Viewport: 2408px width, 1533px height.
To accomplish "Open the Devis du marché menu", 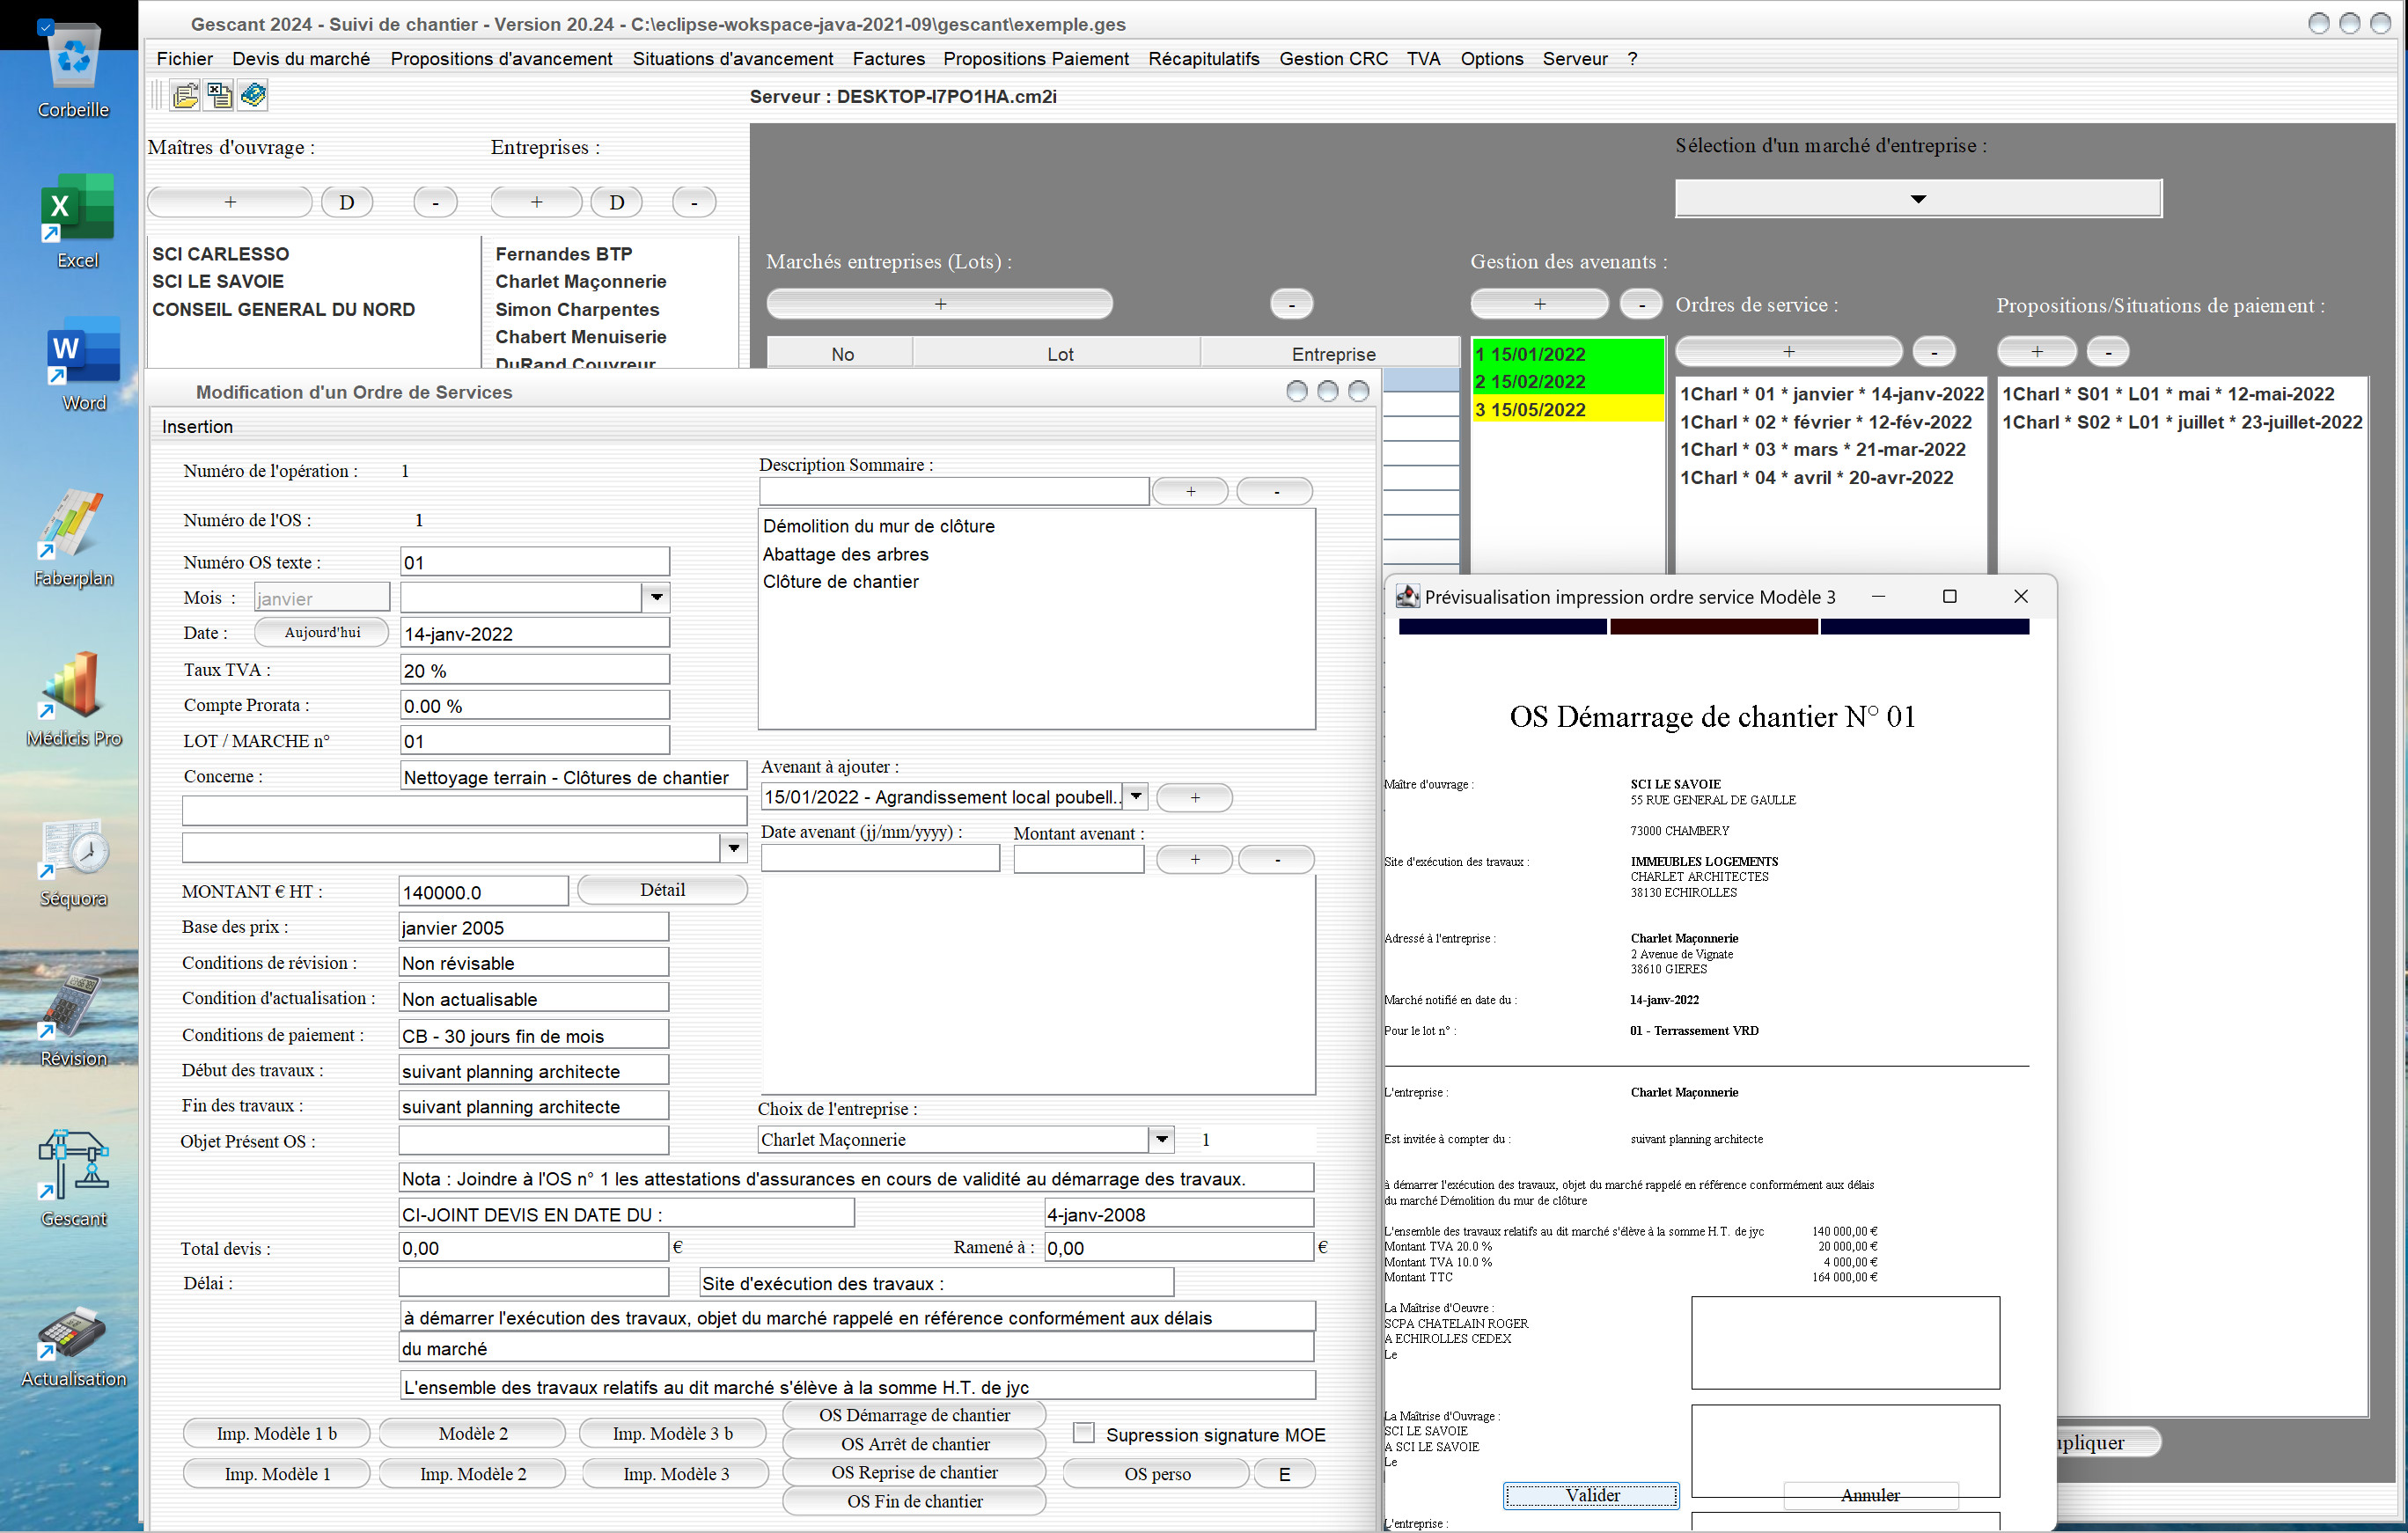I will (301, 59).
